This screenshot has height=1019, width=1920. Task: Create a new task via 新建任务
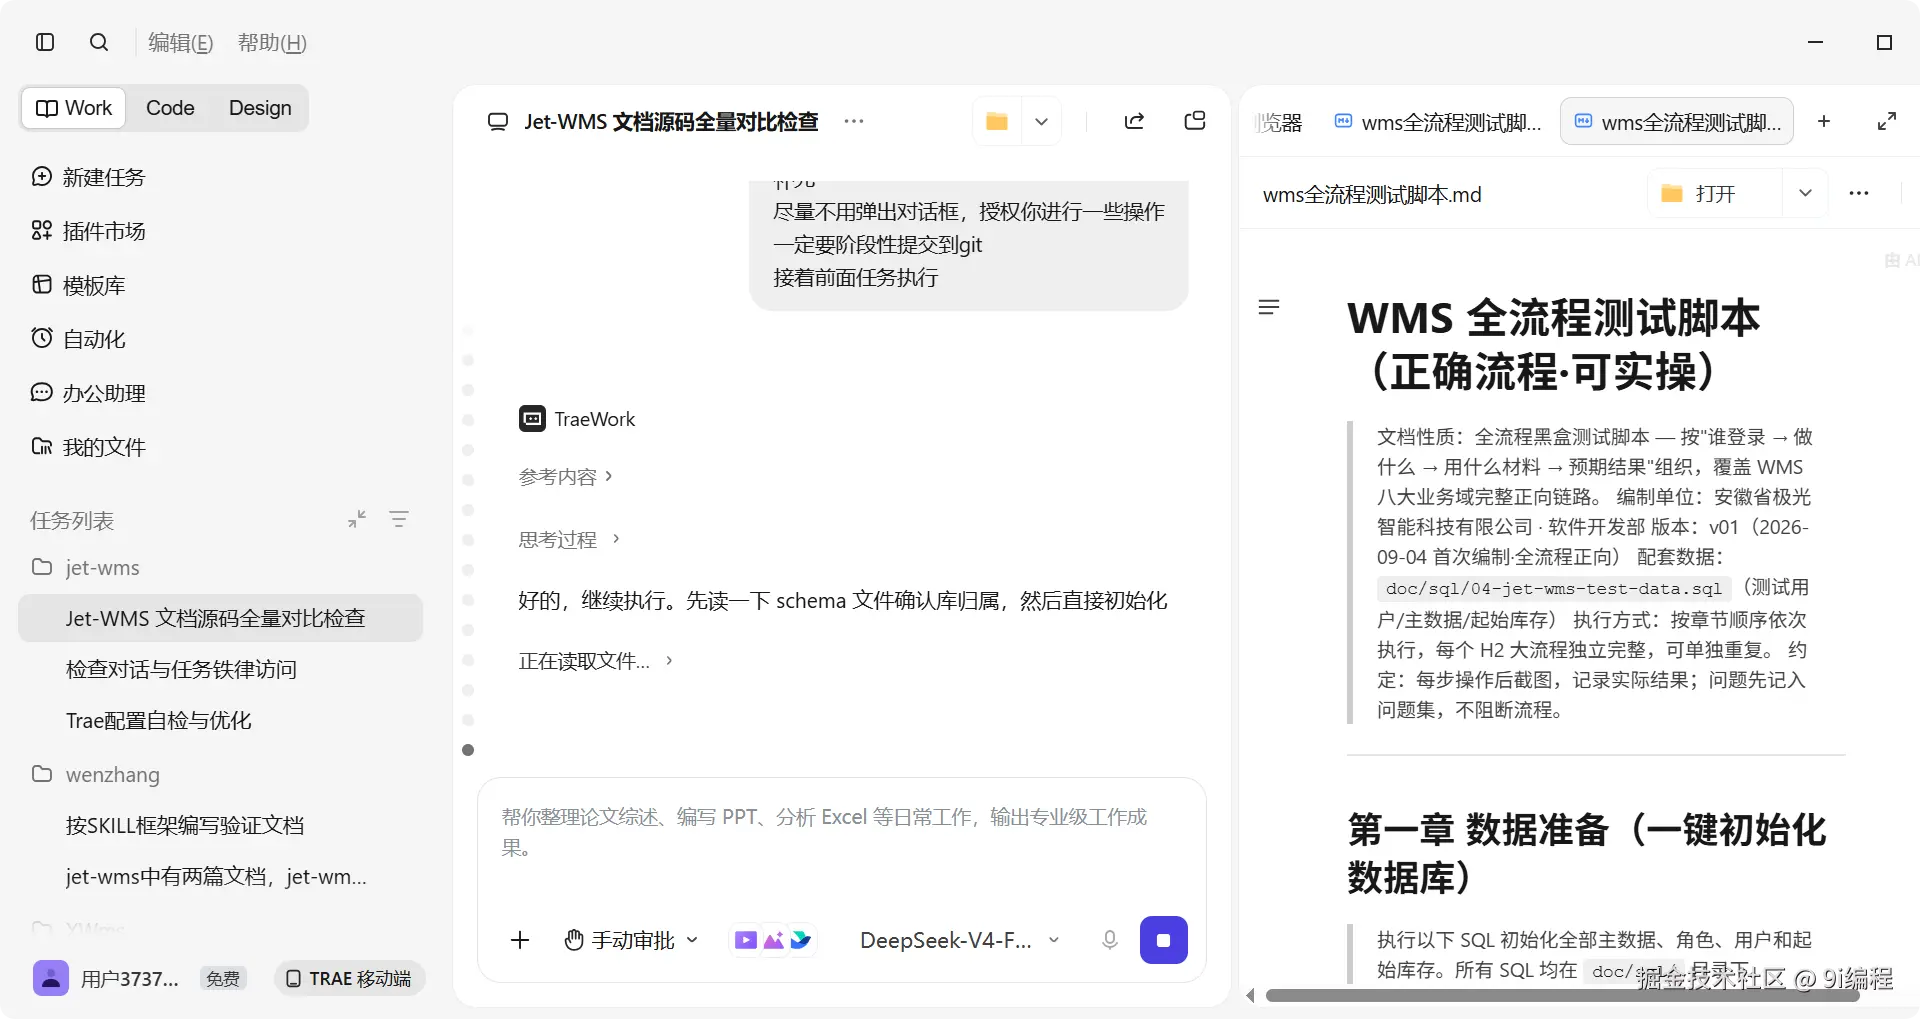(x=90, y=177)
